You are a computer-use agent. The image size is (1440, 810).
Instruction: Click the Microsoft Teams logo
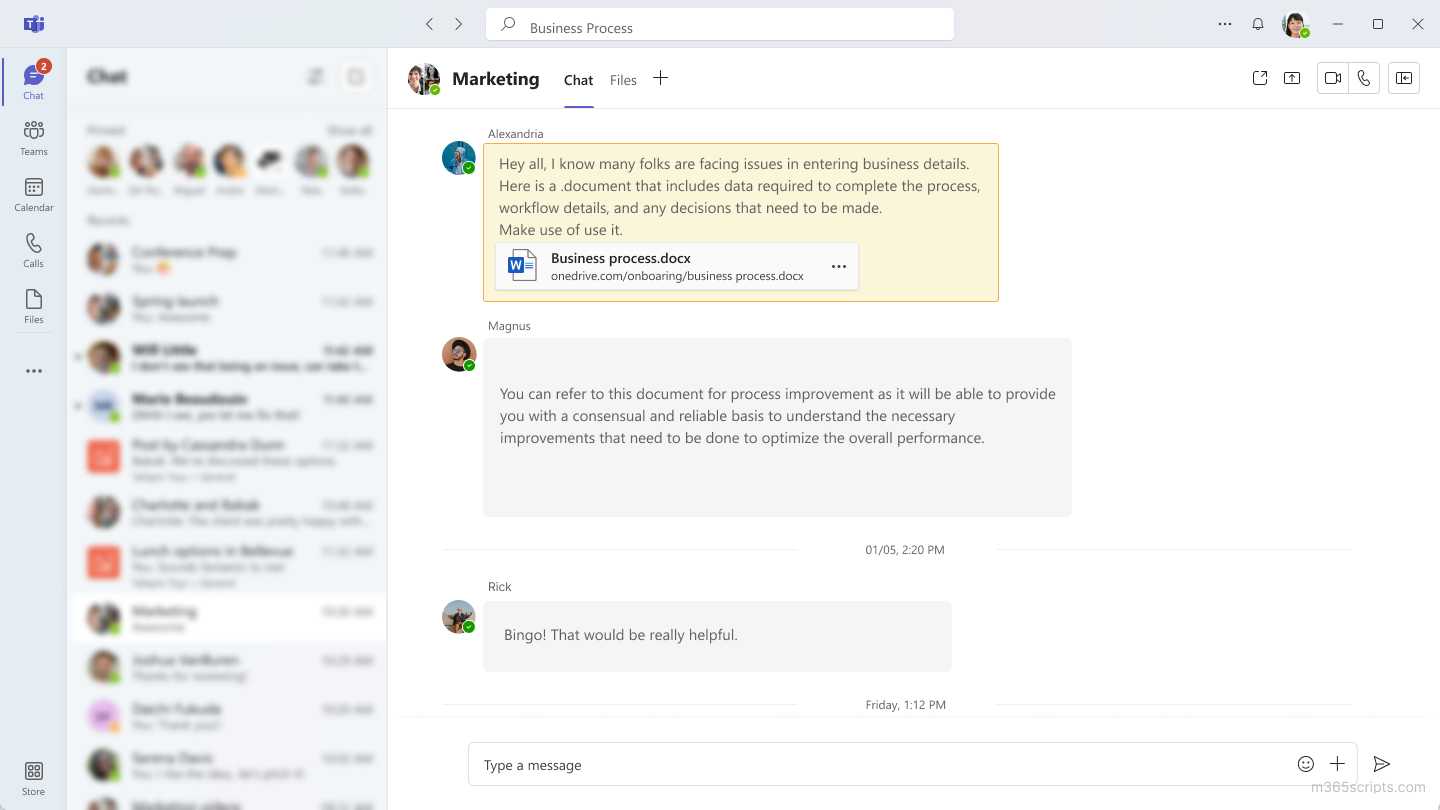click(x=34, y=24)
